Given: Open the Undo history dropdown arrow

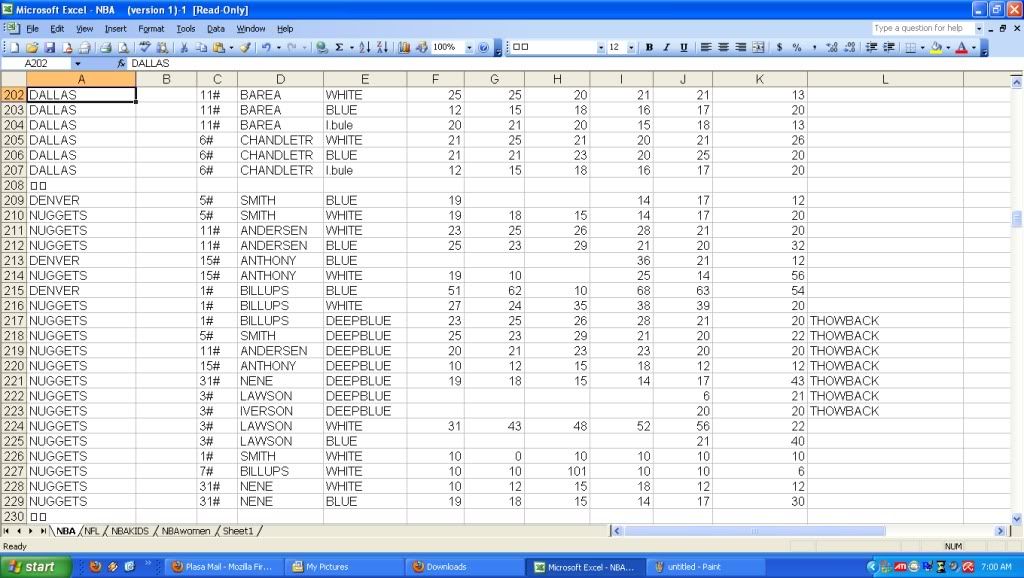Looking at the screenshot, I should click(x=278, y=47).
